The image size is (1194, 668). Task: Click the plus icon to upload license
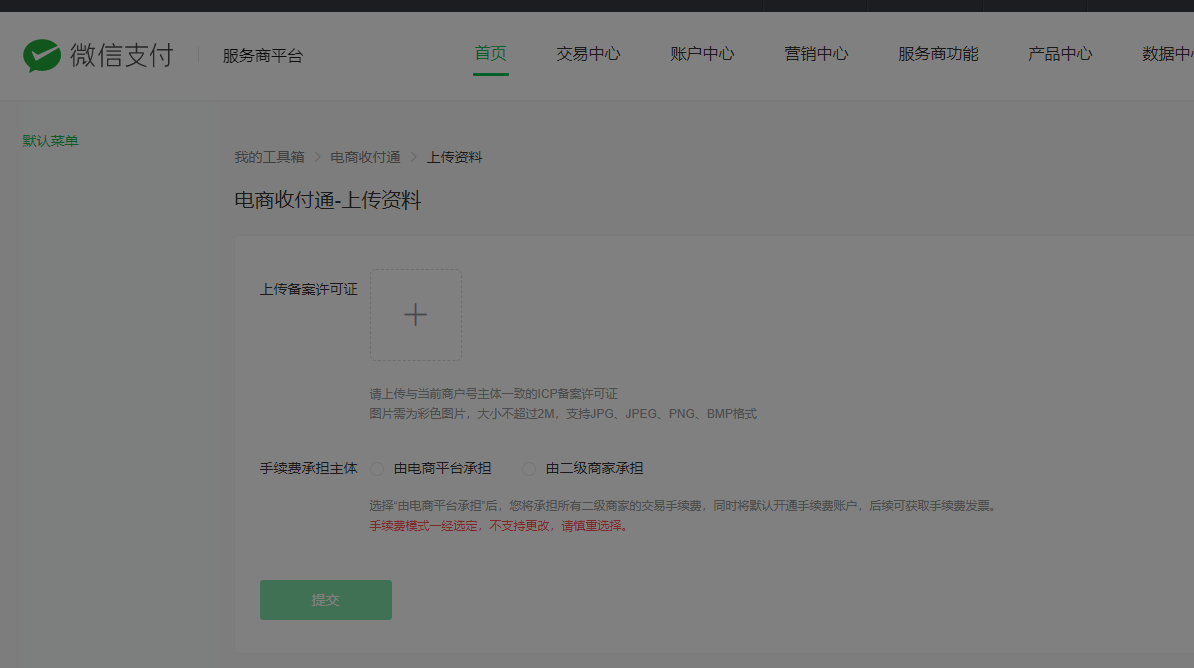coord(416,315)
